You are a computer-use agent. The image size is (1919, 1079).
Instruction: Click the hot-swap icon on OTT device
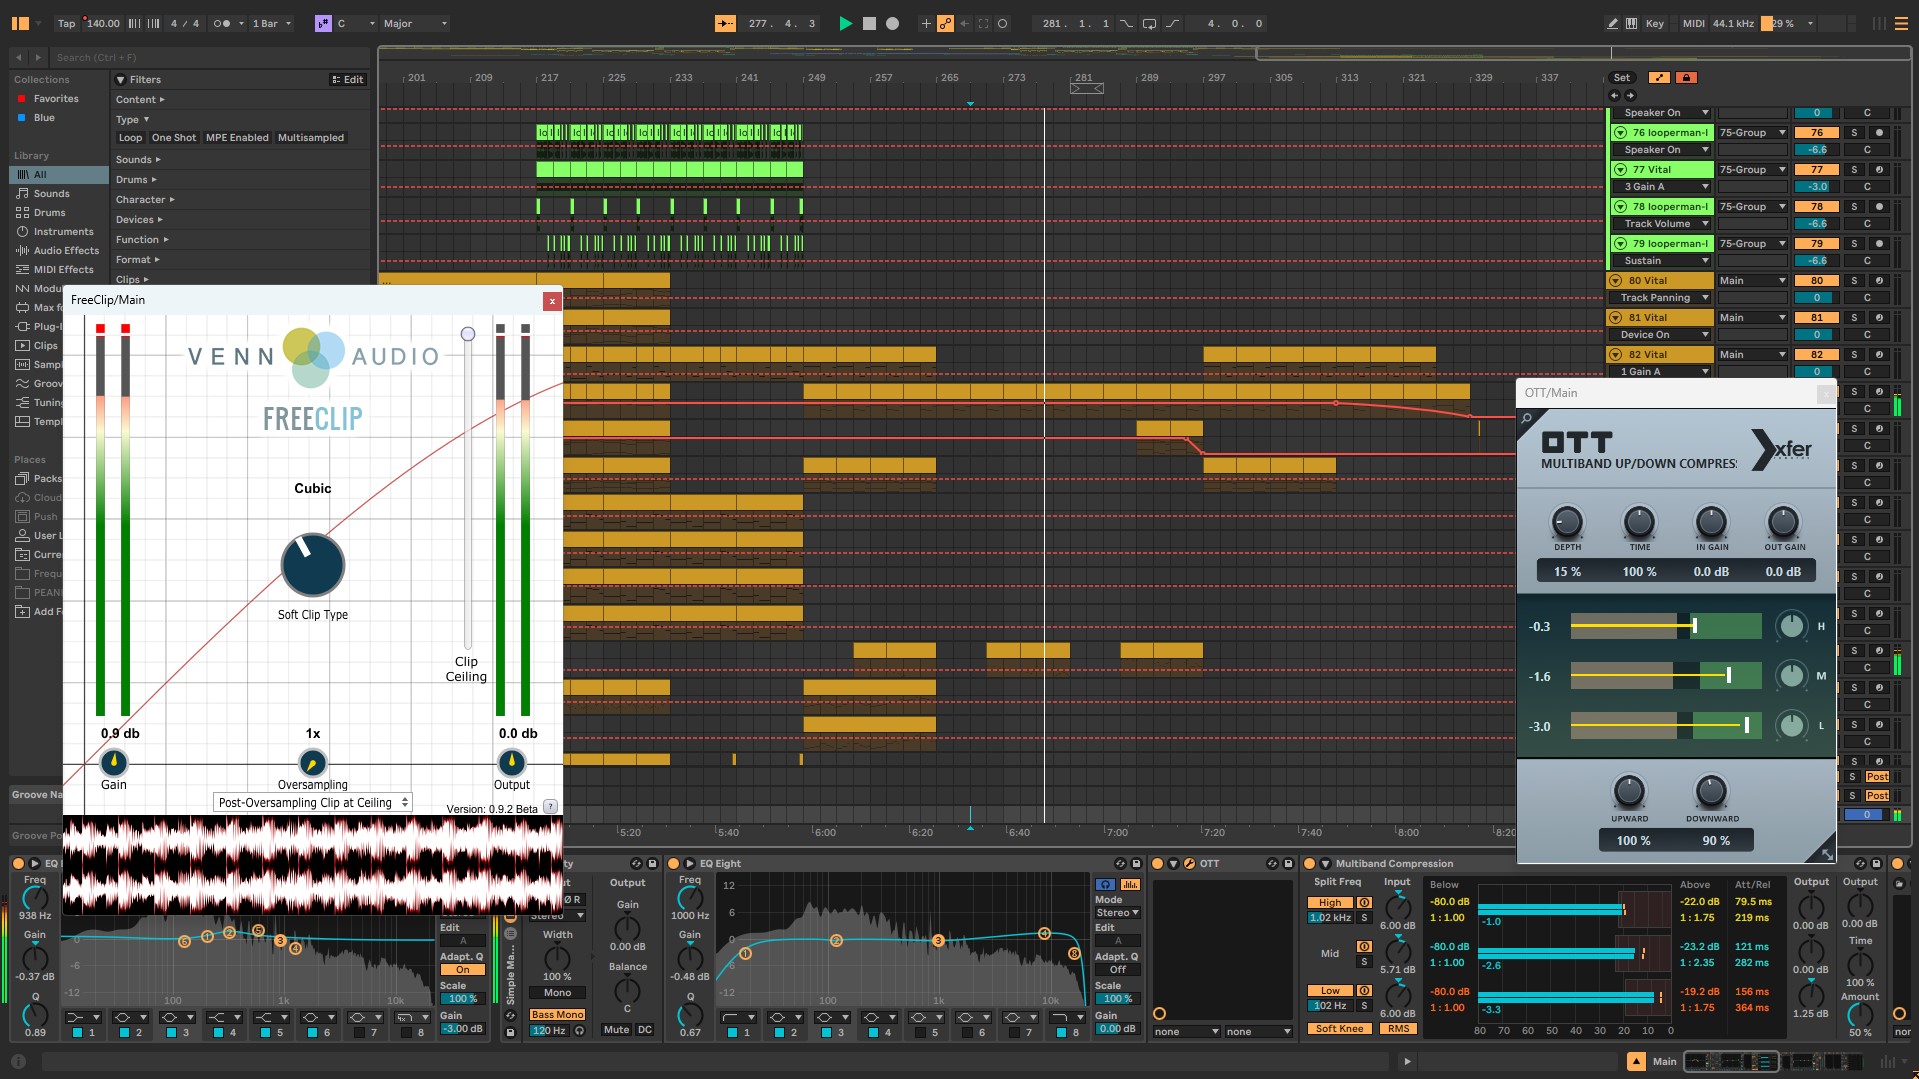point(1273,863)
